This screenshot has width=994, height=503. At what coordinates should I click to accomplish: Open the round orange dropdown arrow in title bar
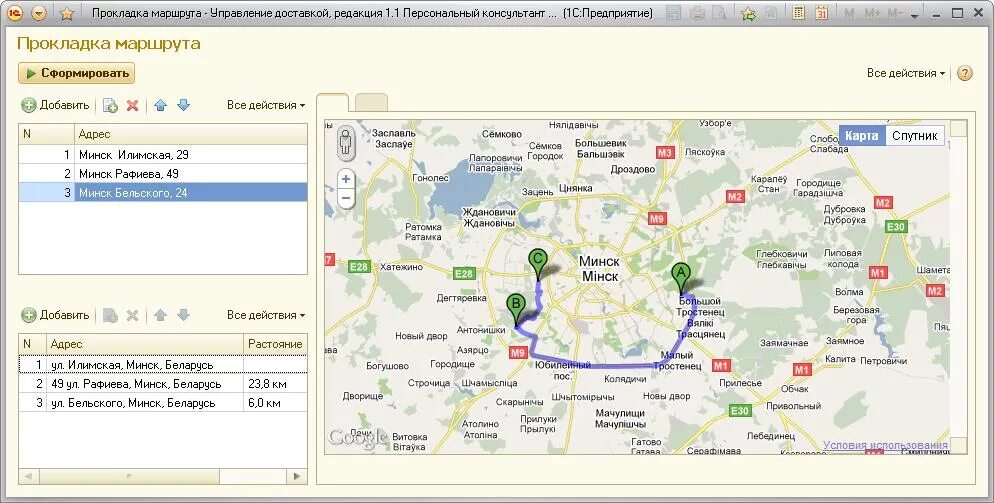[39, 13]
